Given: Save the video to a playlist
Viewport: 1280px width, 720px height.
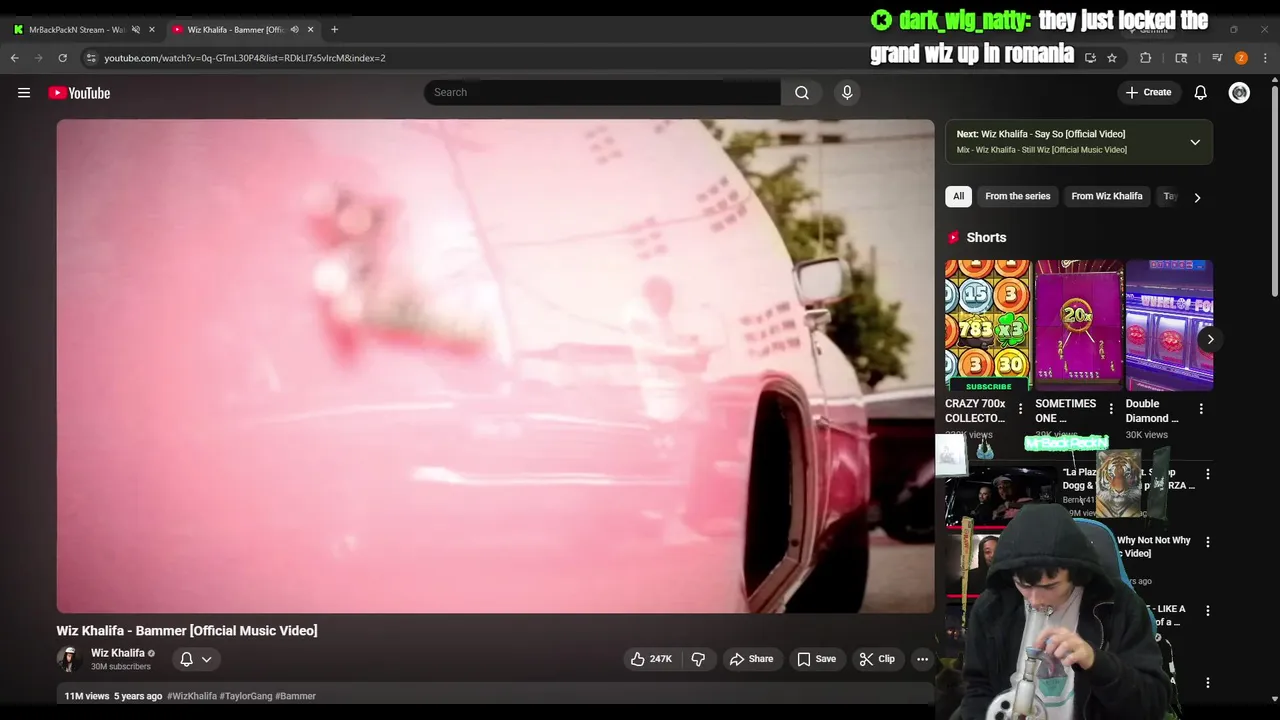Looking at the screenshot, I should point(816,659).
